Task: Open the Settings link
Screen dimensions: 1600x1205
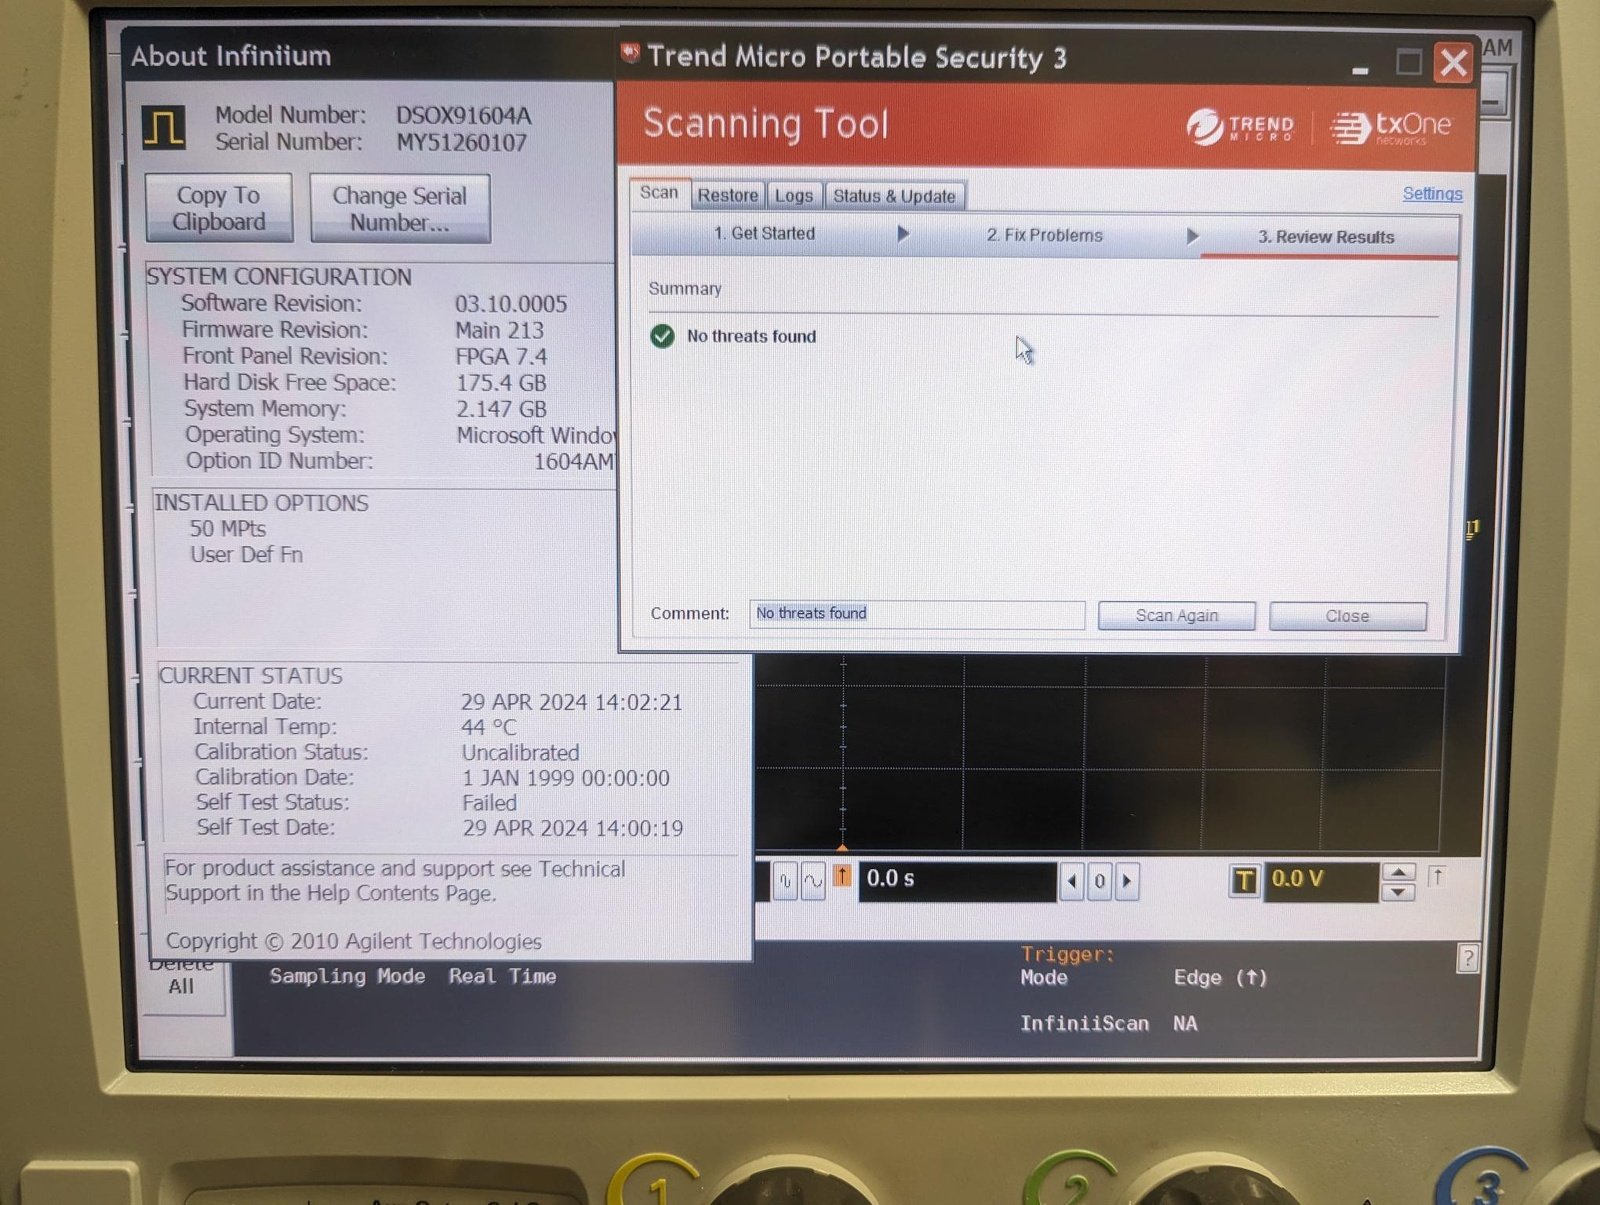Action: (x=1432, y=194)
